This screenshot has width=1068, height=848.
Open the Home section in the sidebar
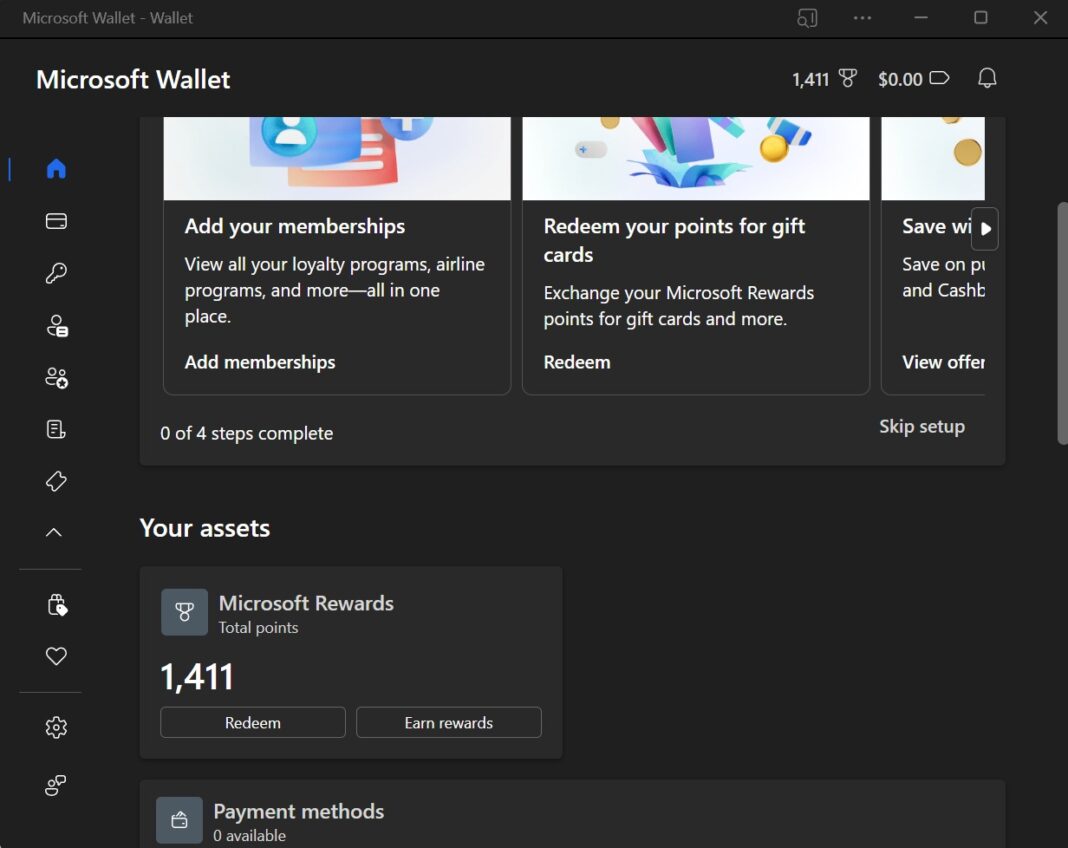click(x=57, y=169)
